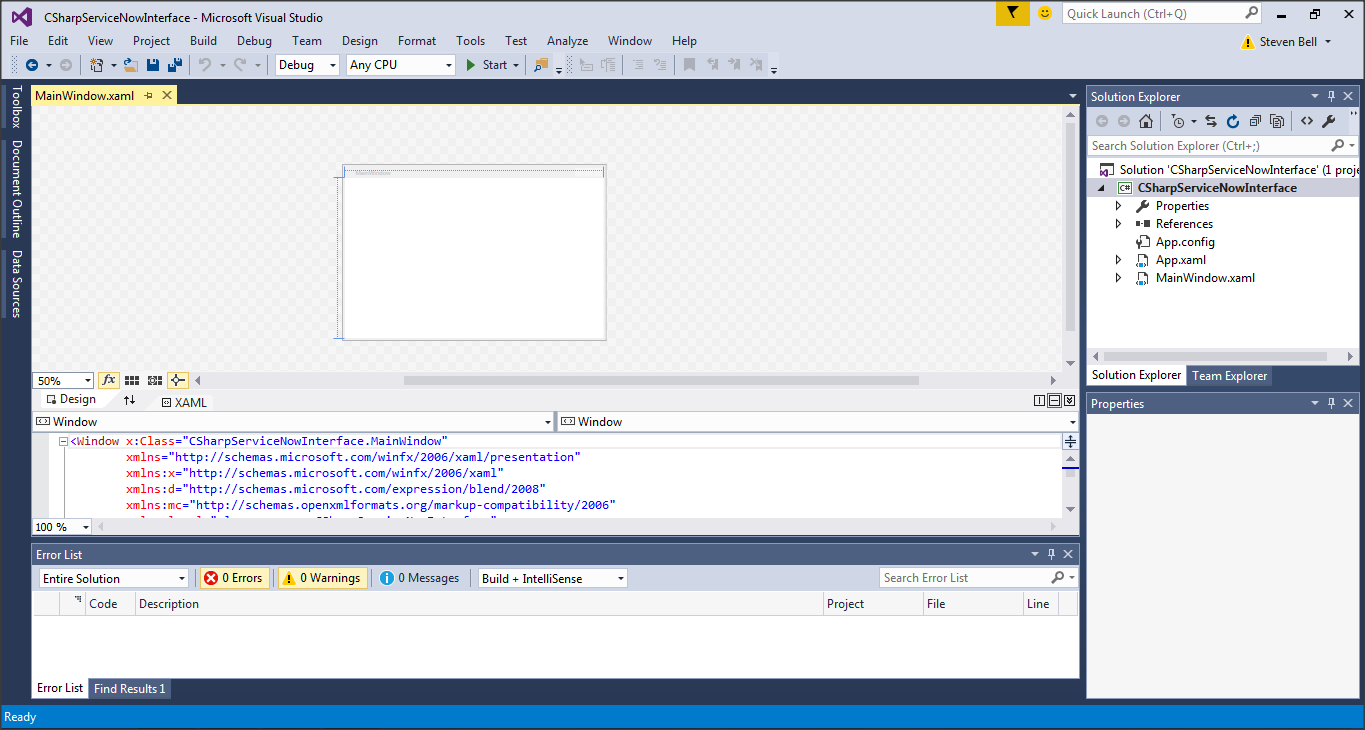Open the designer 50% zoom dropdown
This screenshot has width=1365, height=730.
click(x=64, y=381)
